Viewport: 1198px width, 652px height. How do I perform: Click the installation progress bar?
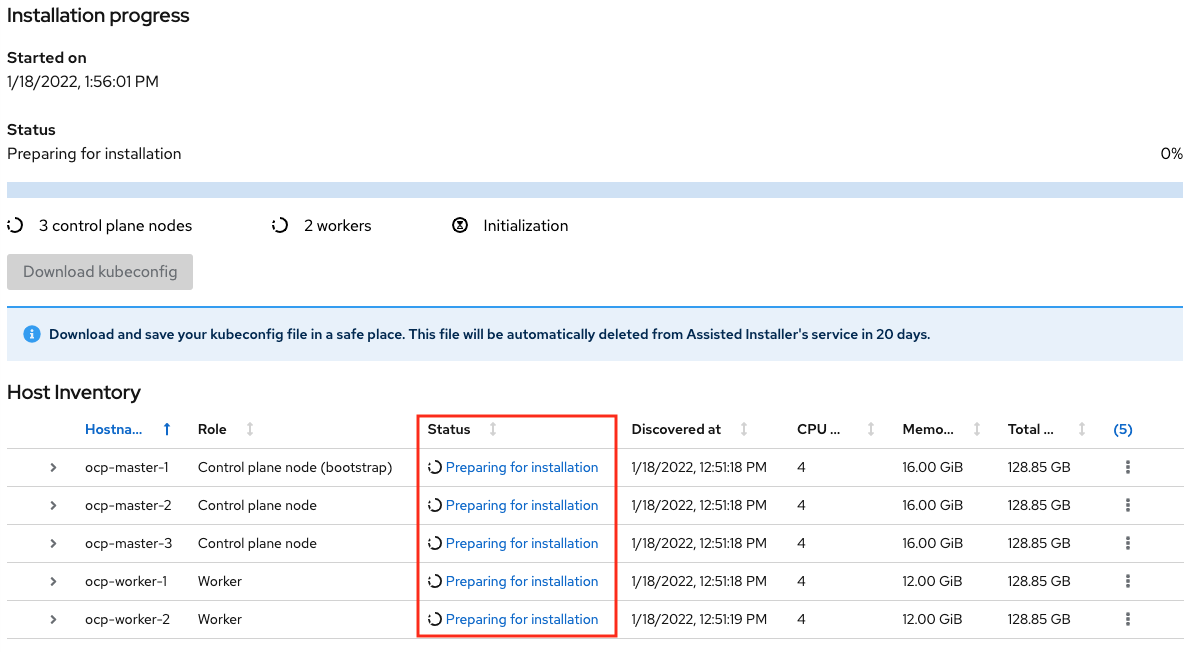click(594, 190)
